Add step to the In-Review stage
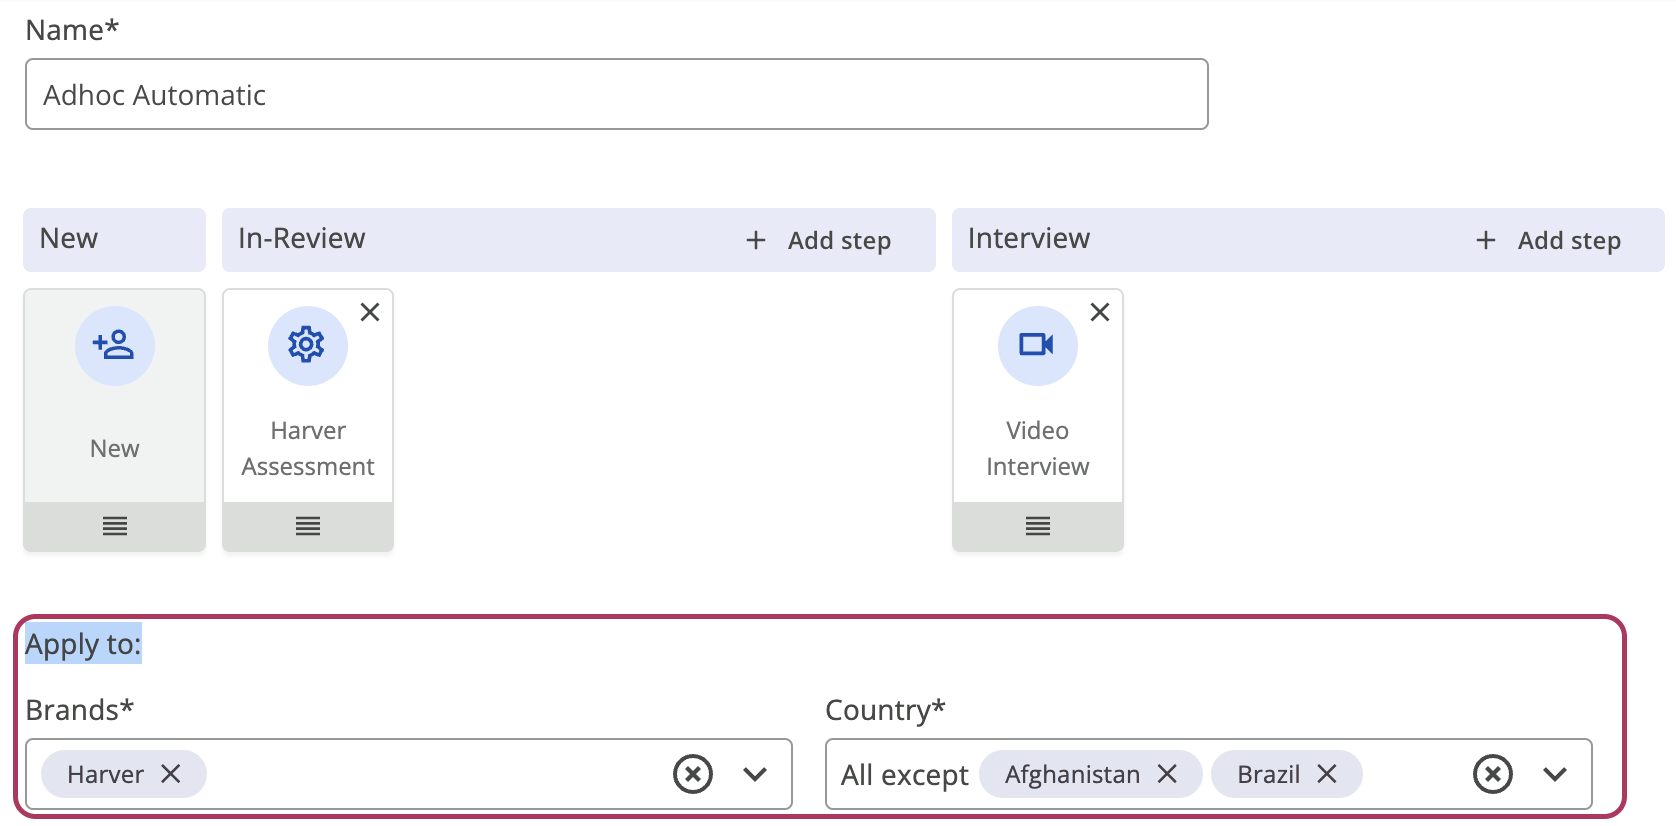Screen dimensions: 1676x826 (819, 240)
